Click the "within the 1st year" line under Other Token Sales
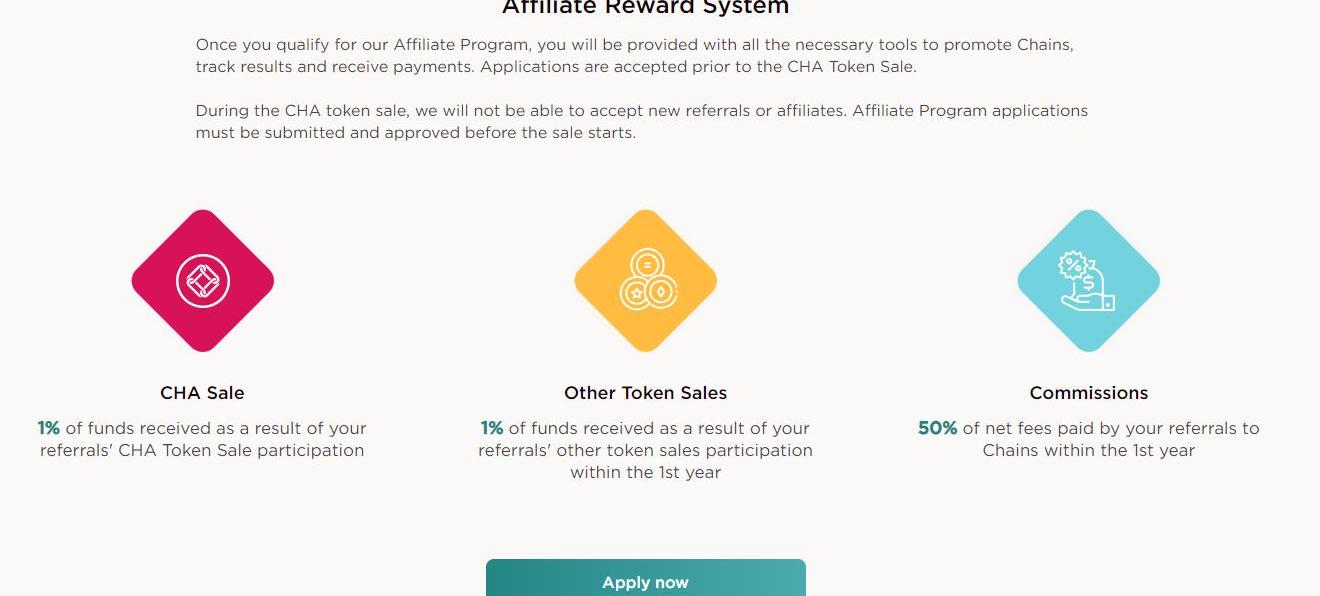 tap(645, 472)
